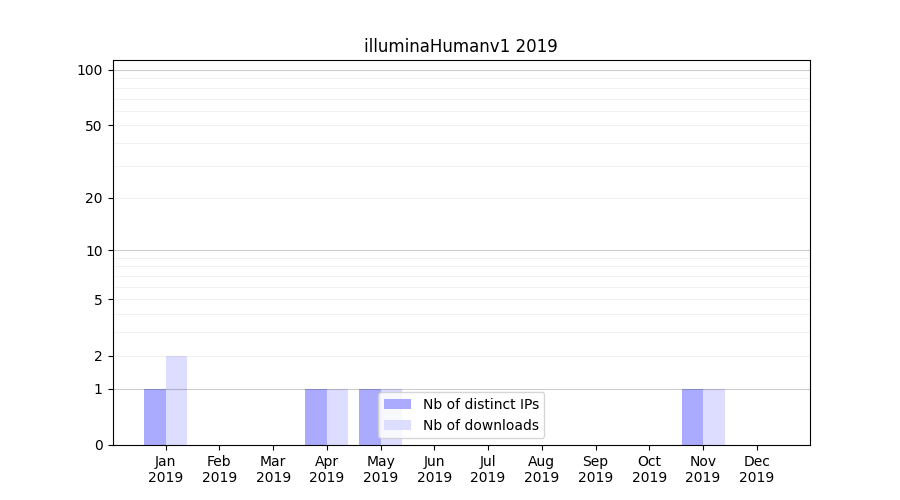The height and width of the screenshot is (500, 900).
Task: Select the 10 tick on the y-axis
Action: [94, 251]
